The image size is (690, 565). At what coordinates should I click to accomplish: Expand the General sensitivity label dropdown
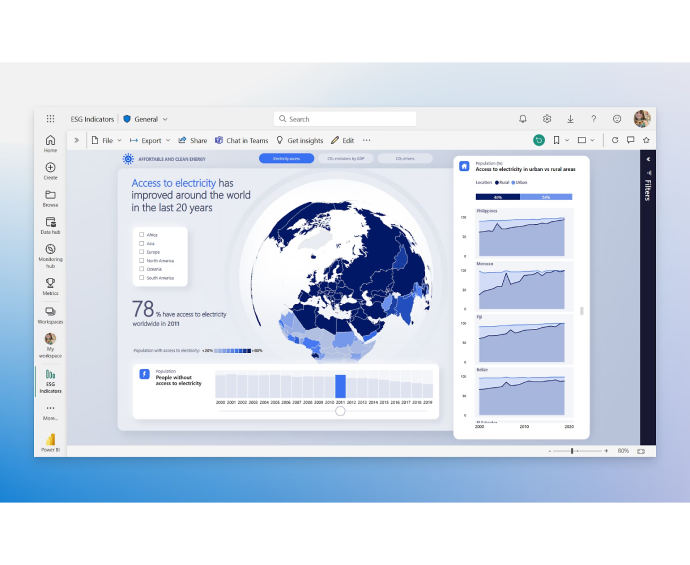pyautogui.click(x=165, y=119)
